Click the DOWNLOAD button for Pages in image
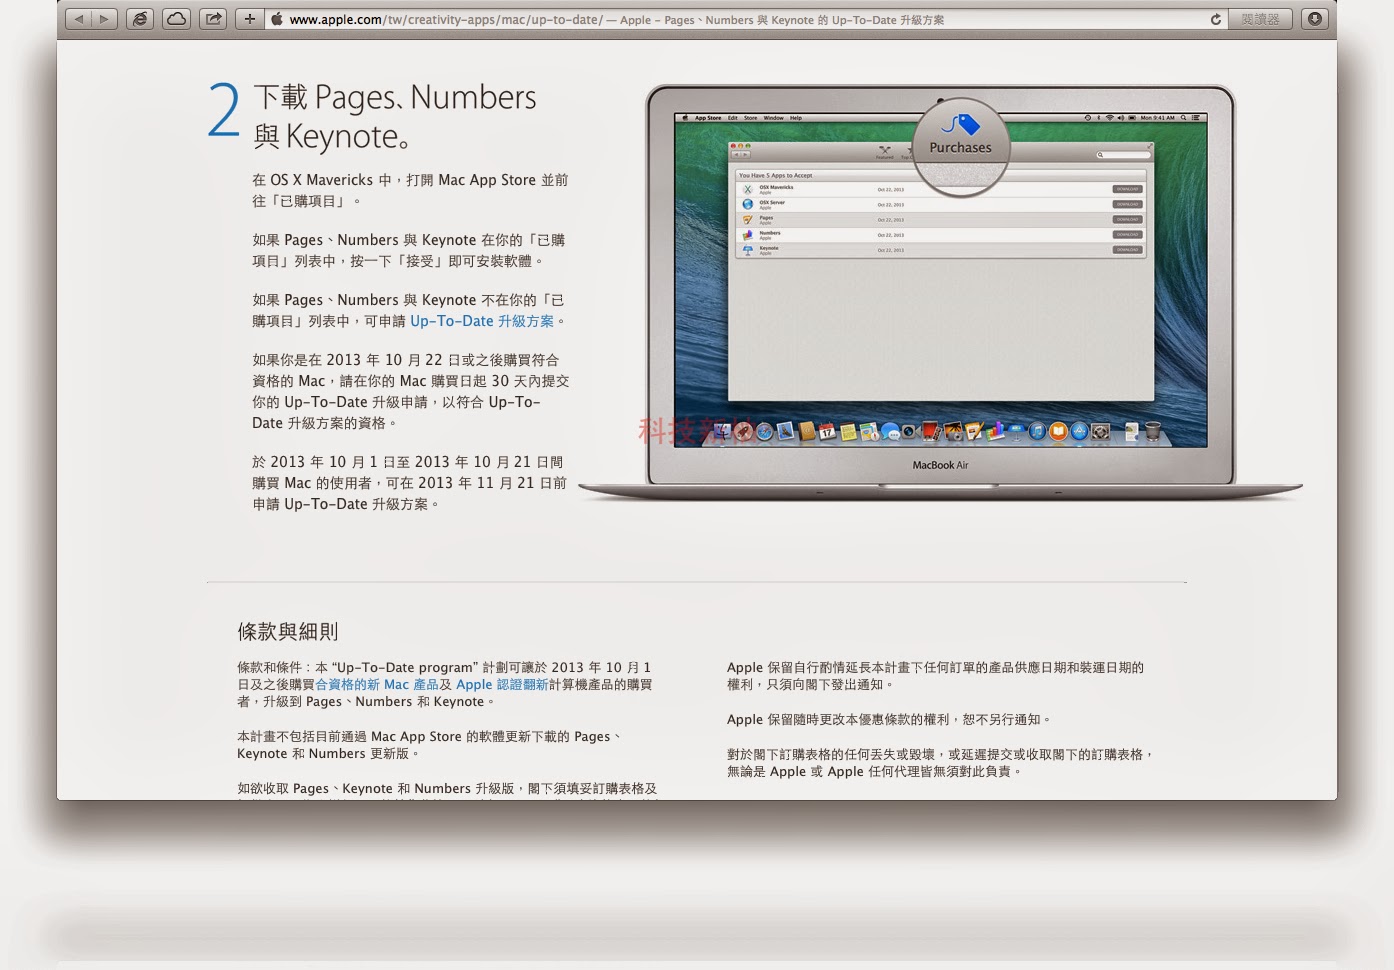Screen dimensions: 1394x970 (1127, 219)
